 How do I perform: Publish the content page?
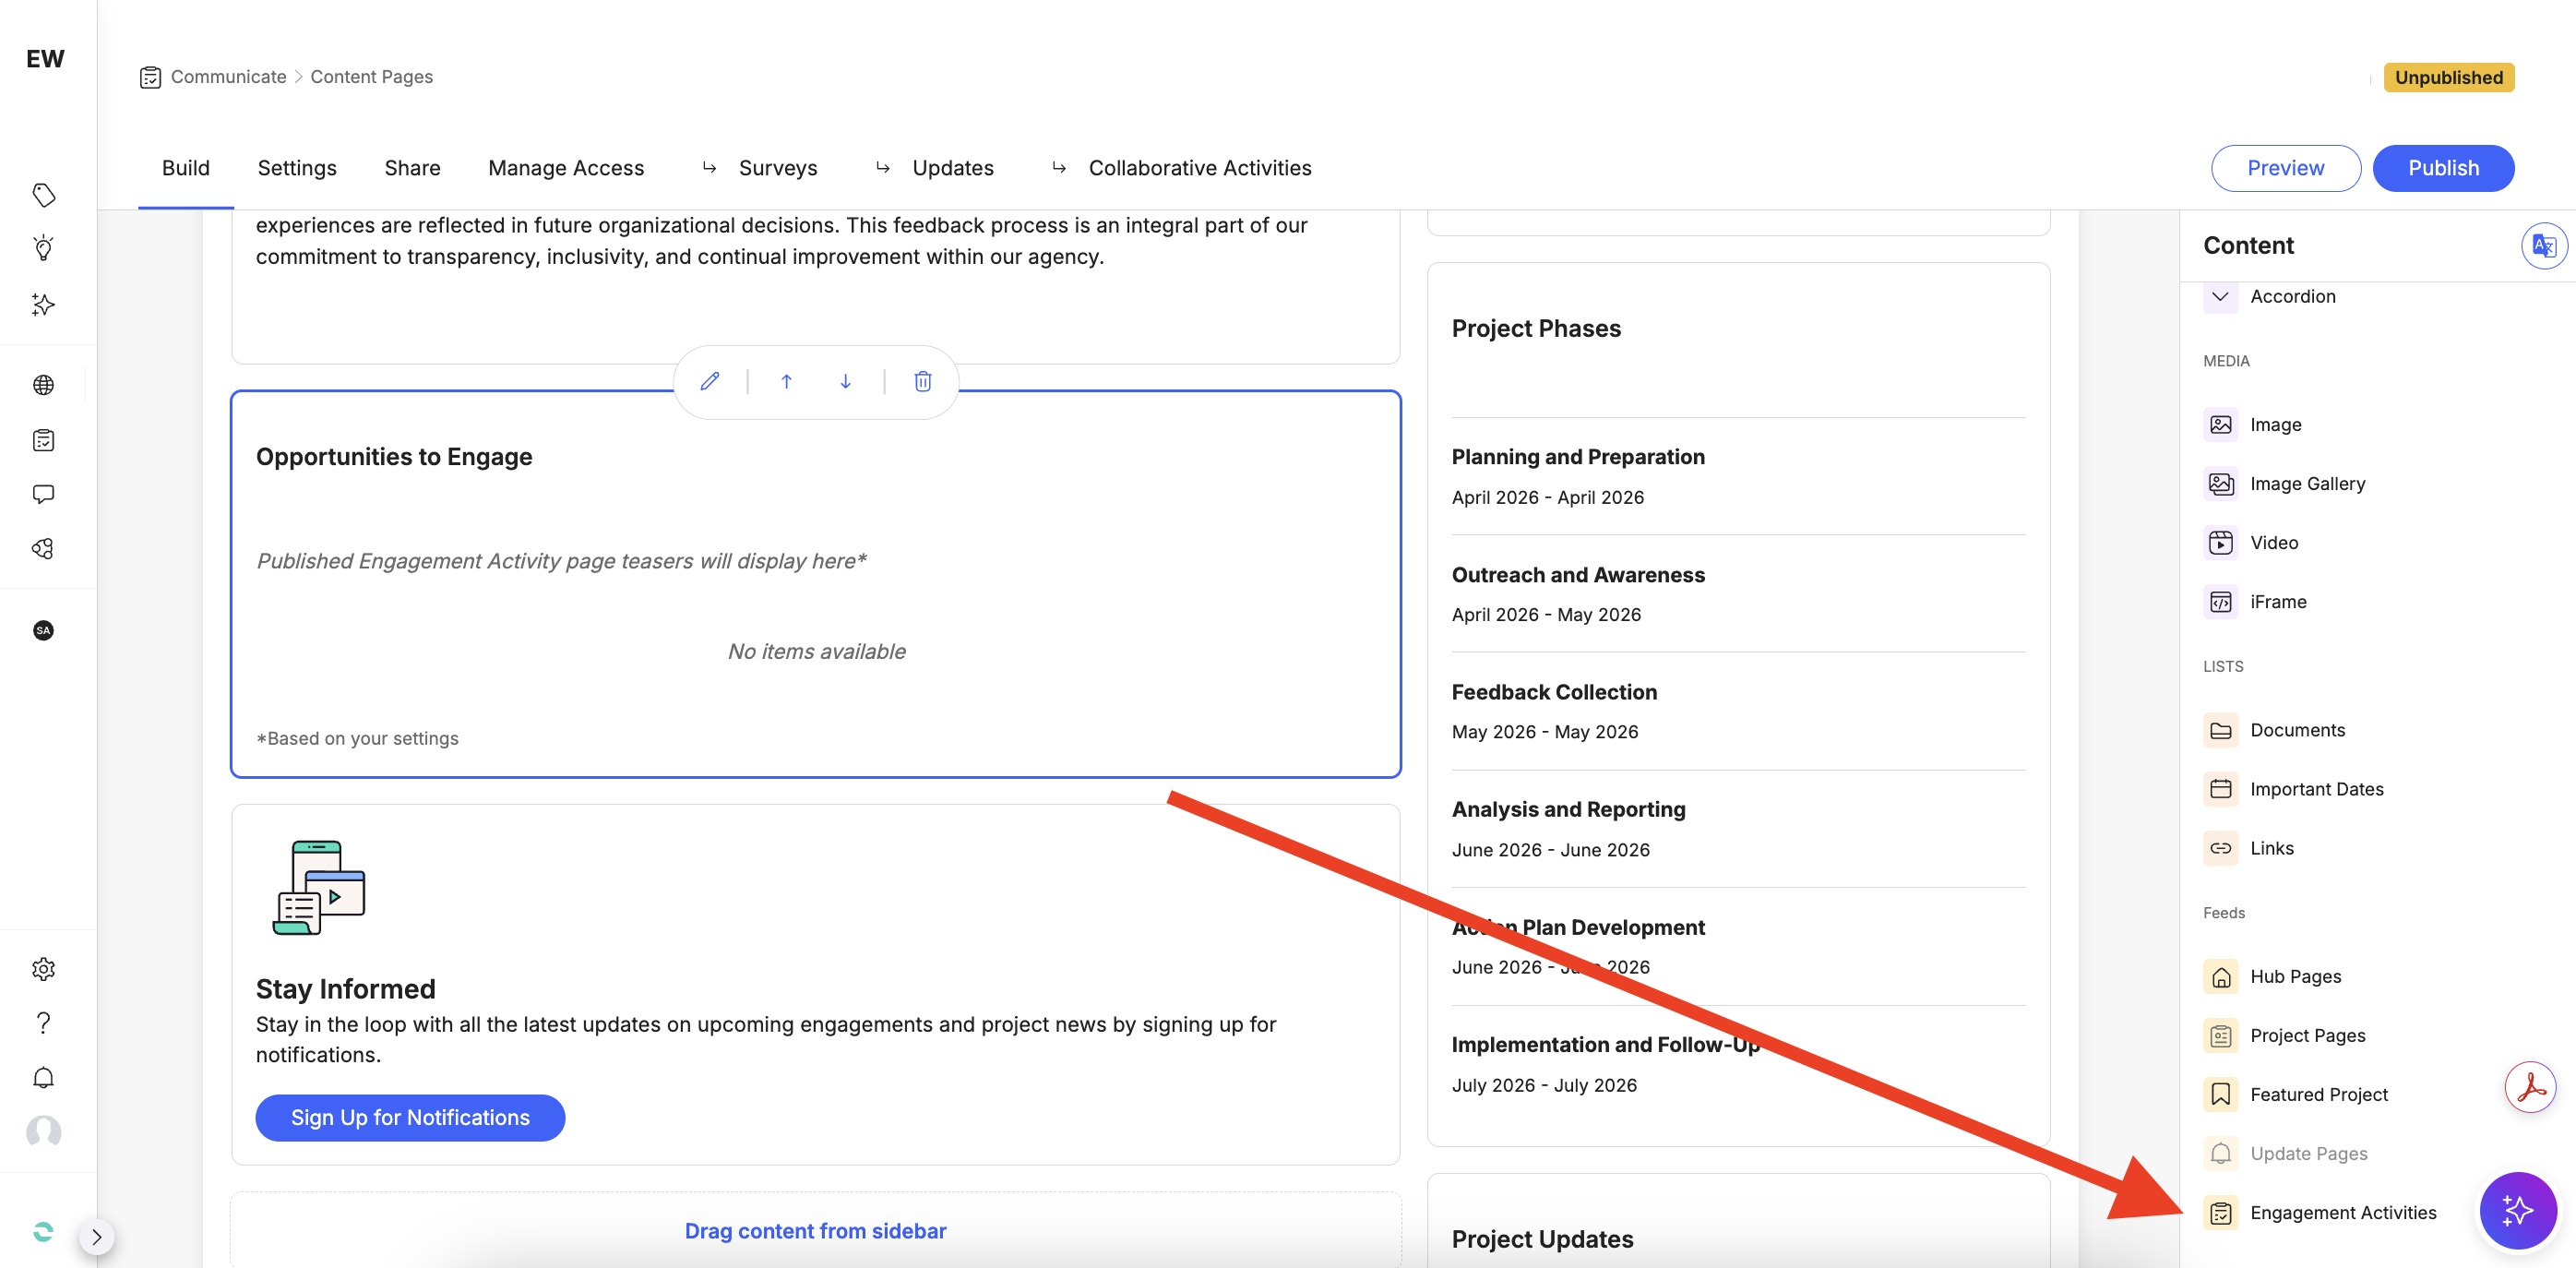tap(2443, 167)
